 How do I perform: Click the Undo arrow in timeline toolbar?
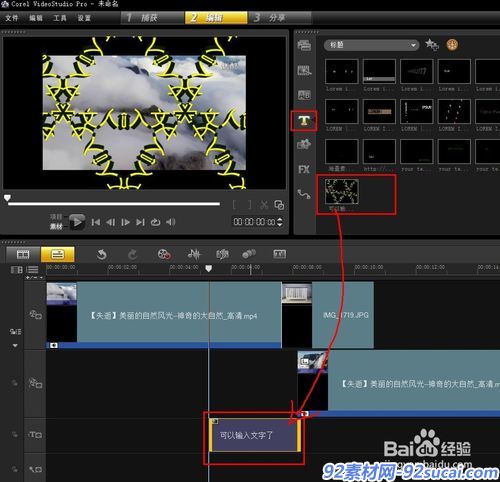click(102, 255)
